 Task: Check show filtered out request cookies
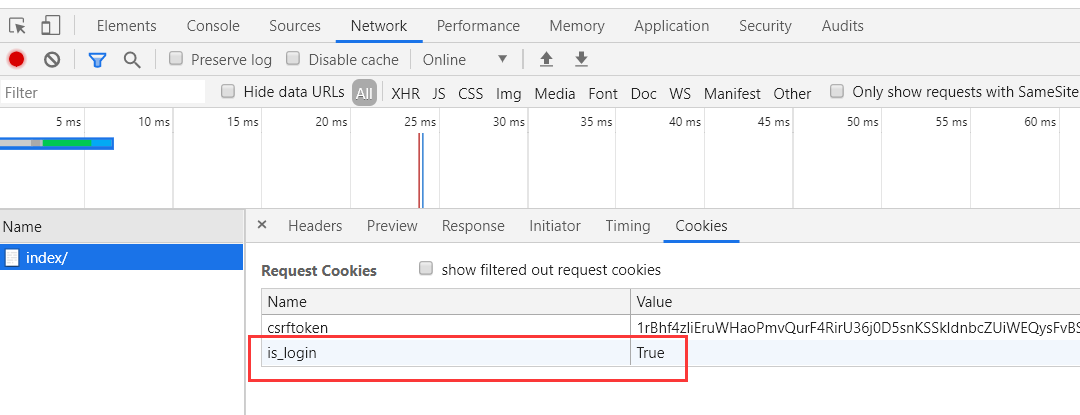pos(426,268)
